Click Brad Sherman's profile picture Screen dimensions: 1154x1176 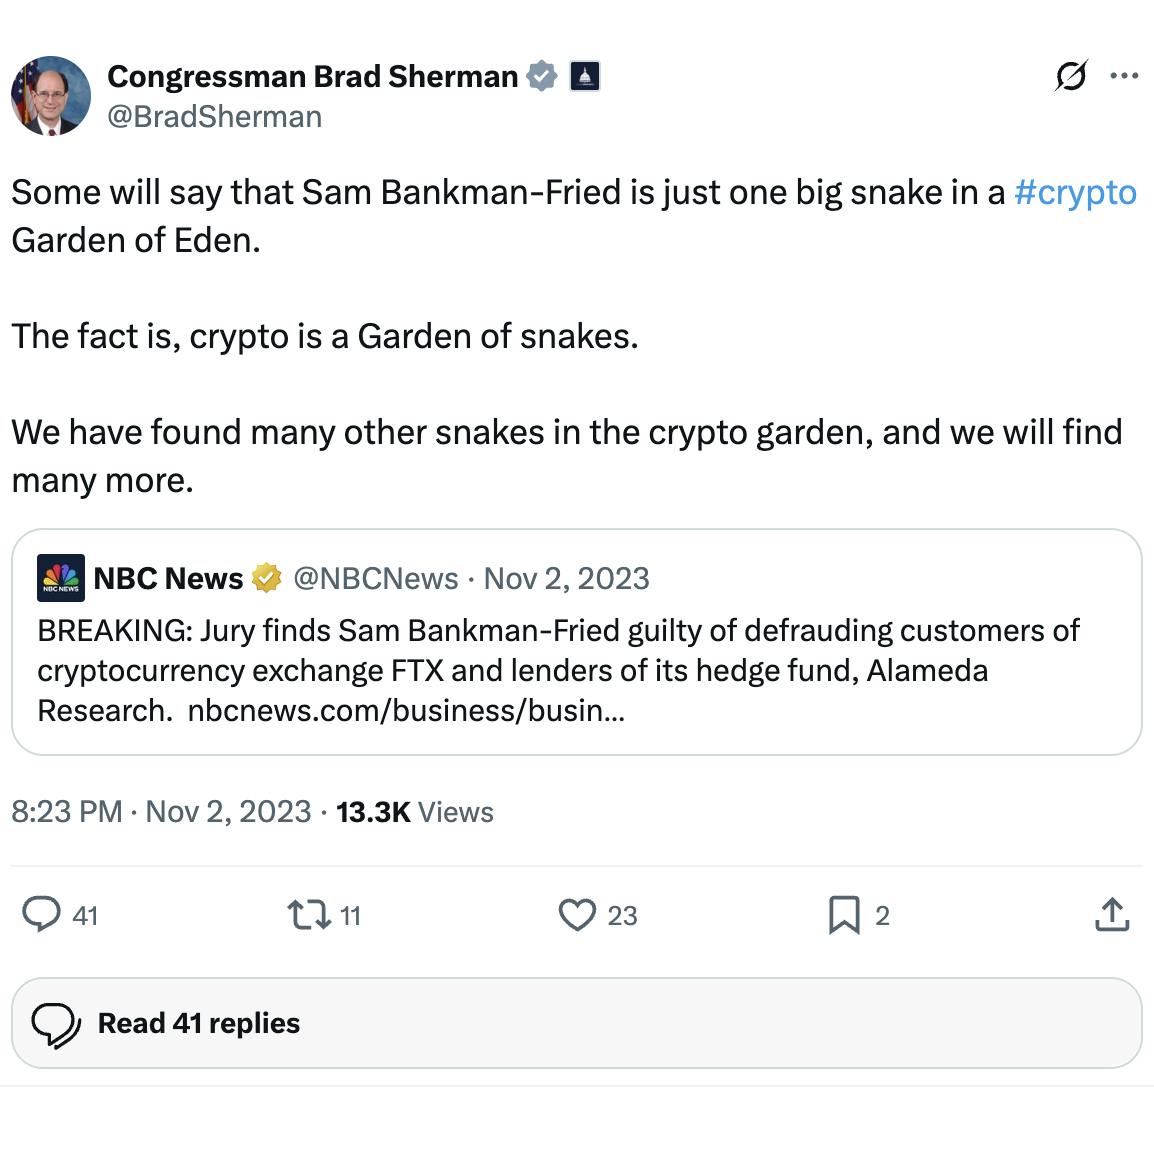[51, 96]
